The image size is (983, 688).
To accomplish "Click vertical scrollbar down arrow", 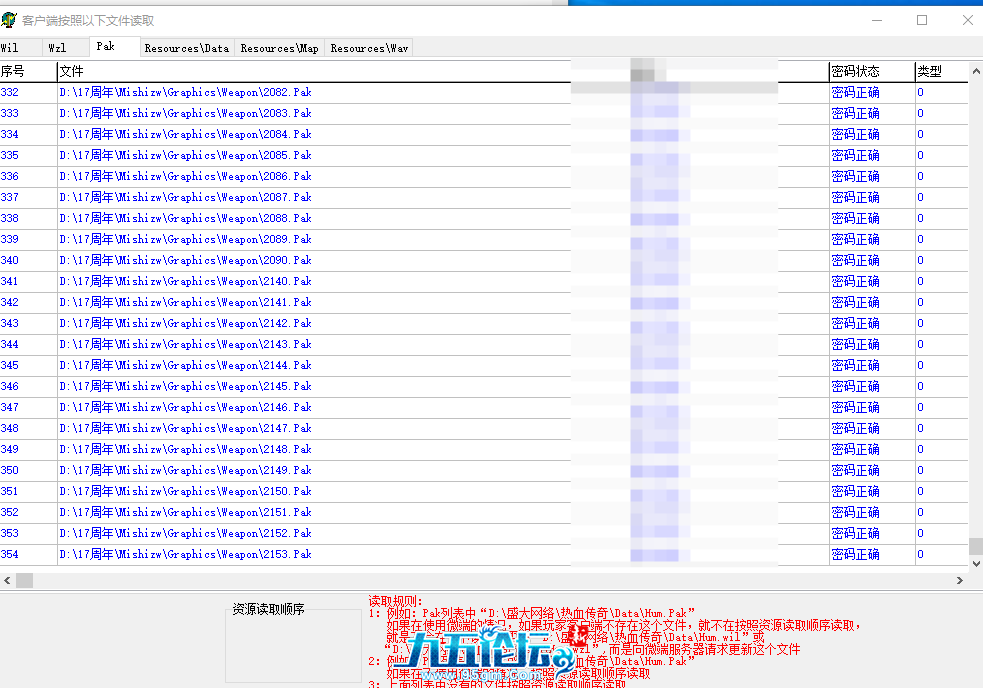I will coord(976,564).
